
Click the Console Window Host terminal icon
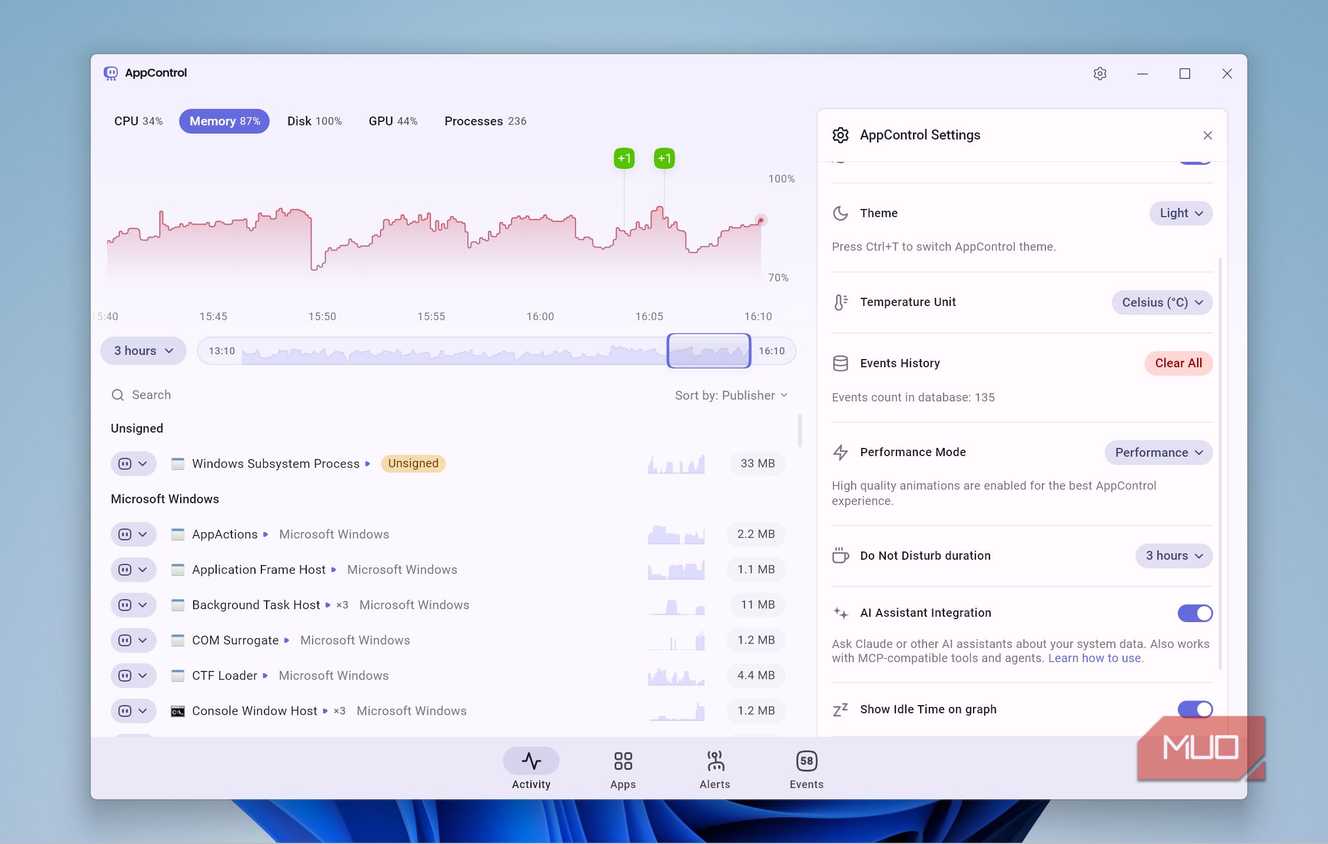click(178, 711)
